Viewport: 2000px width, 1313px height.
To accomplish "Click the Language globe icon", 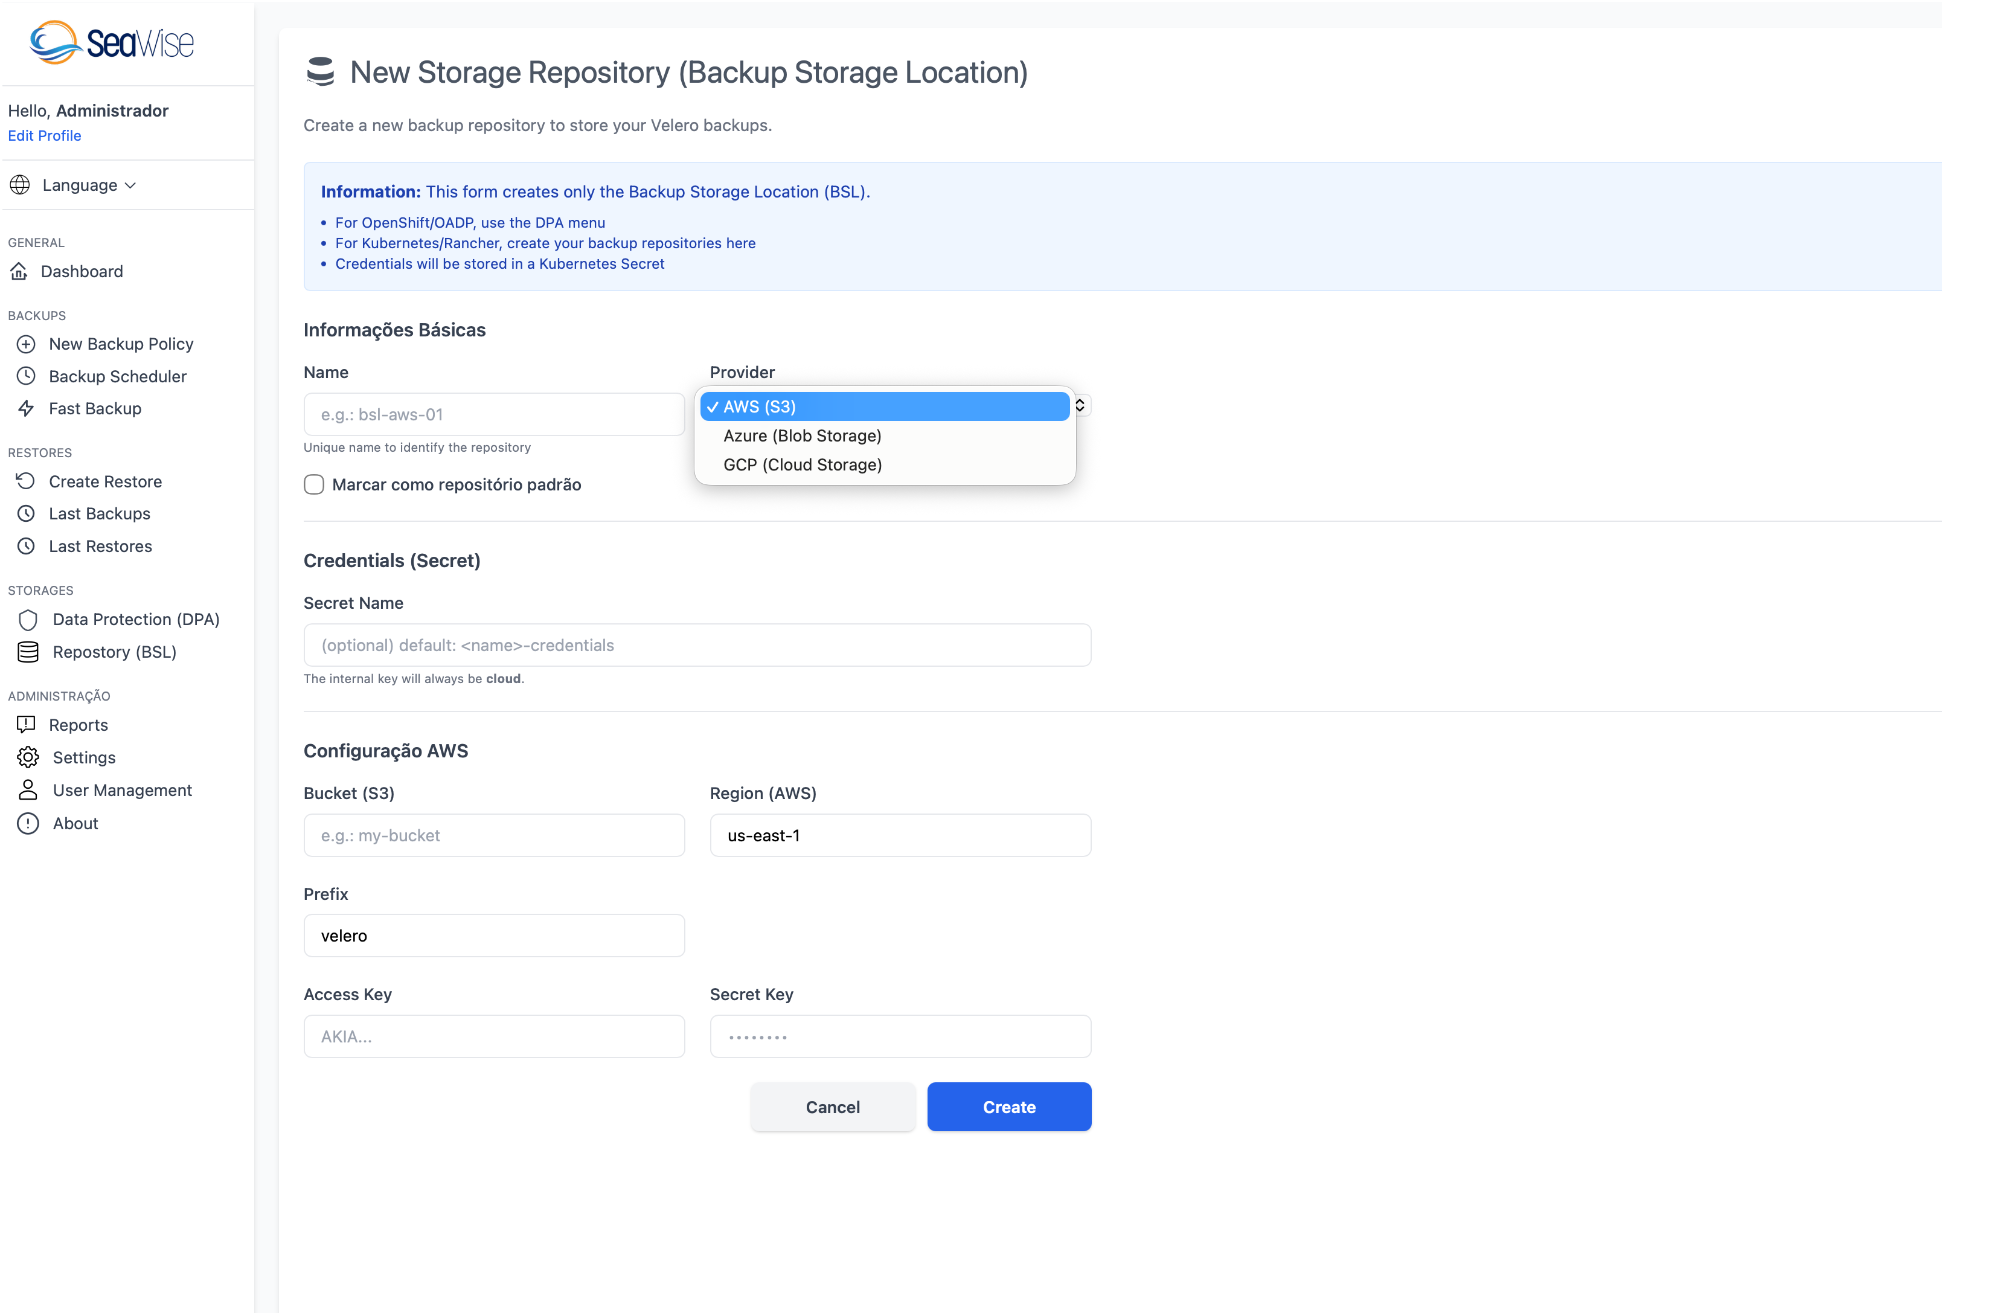I will coord(20,185).
